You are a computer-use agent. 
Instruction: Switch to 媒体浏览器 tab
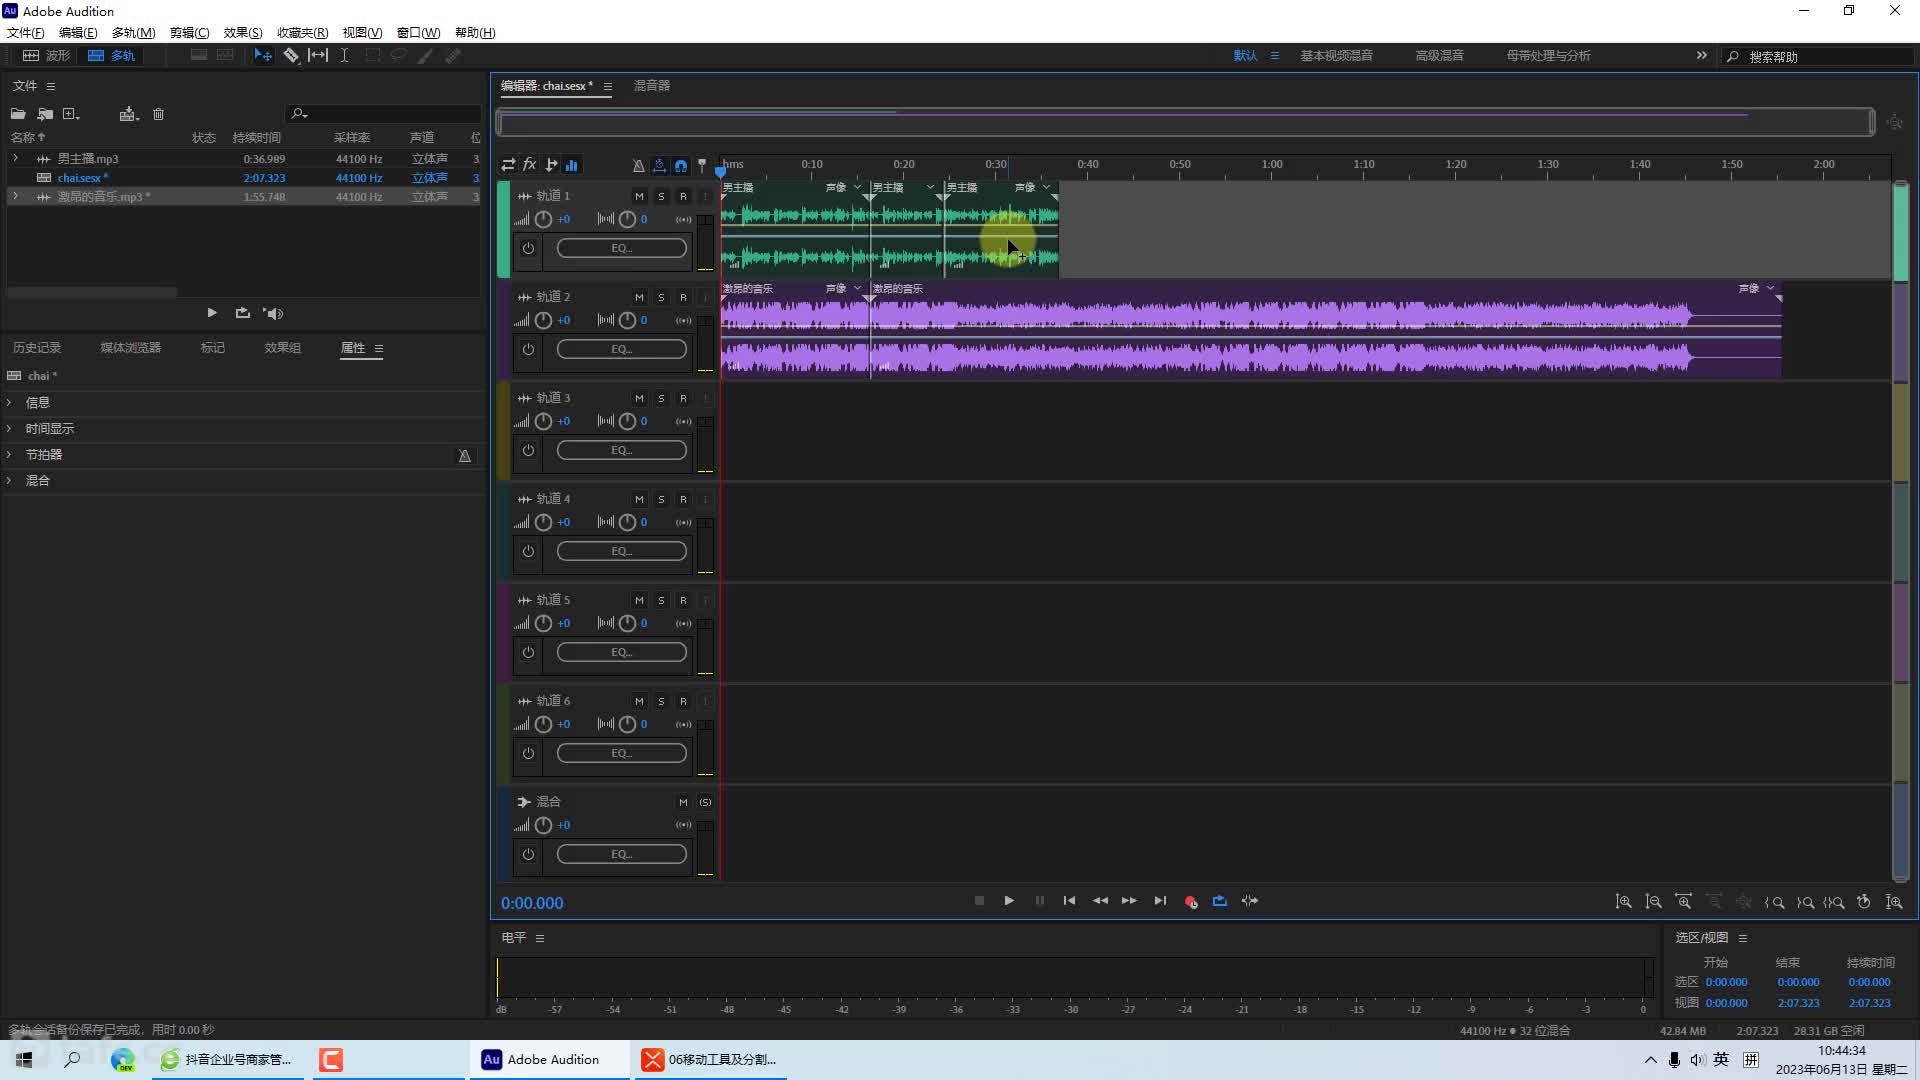130,348
